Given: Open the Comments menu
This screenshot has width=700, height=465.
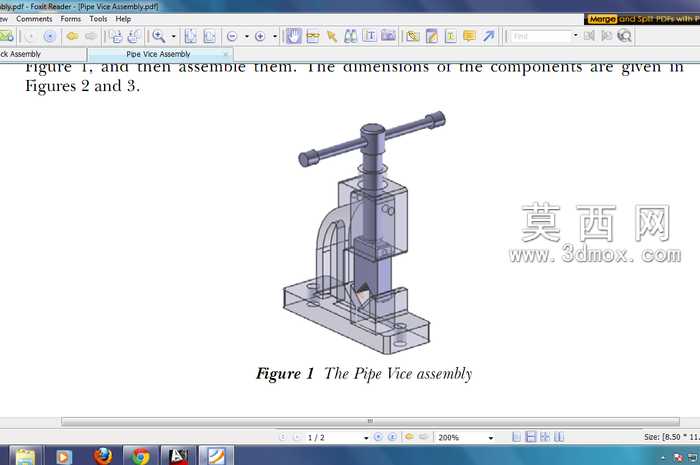Looking at the screenshot, I should click(x=34, y=19).
